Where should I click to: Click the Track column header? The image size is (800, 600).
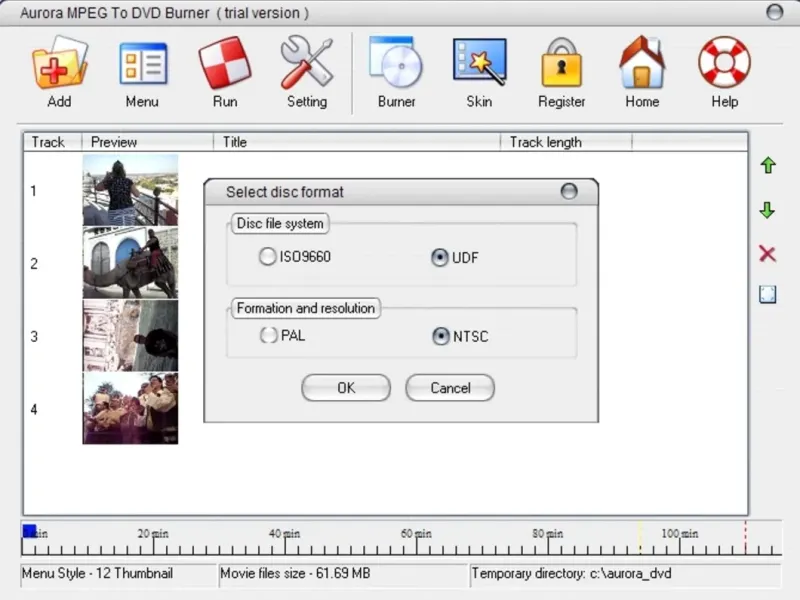point(53,142)
